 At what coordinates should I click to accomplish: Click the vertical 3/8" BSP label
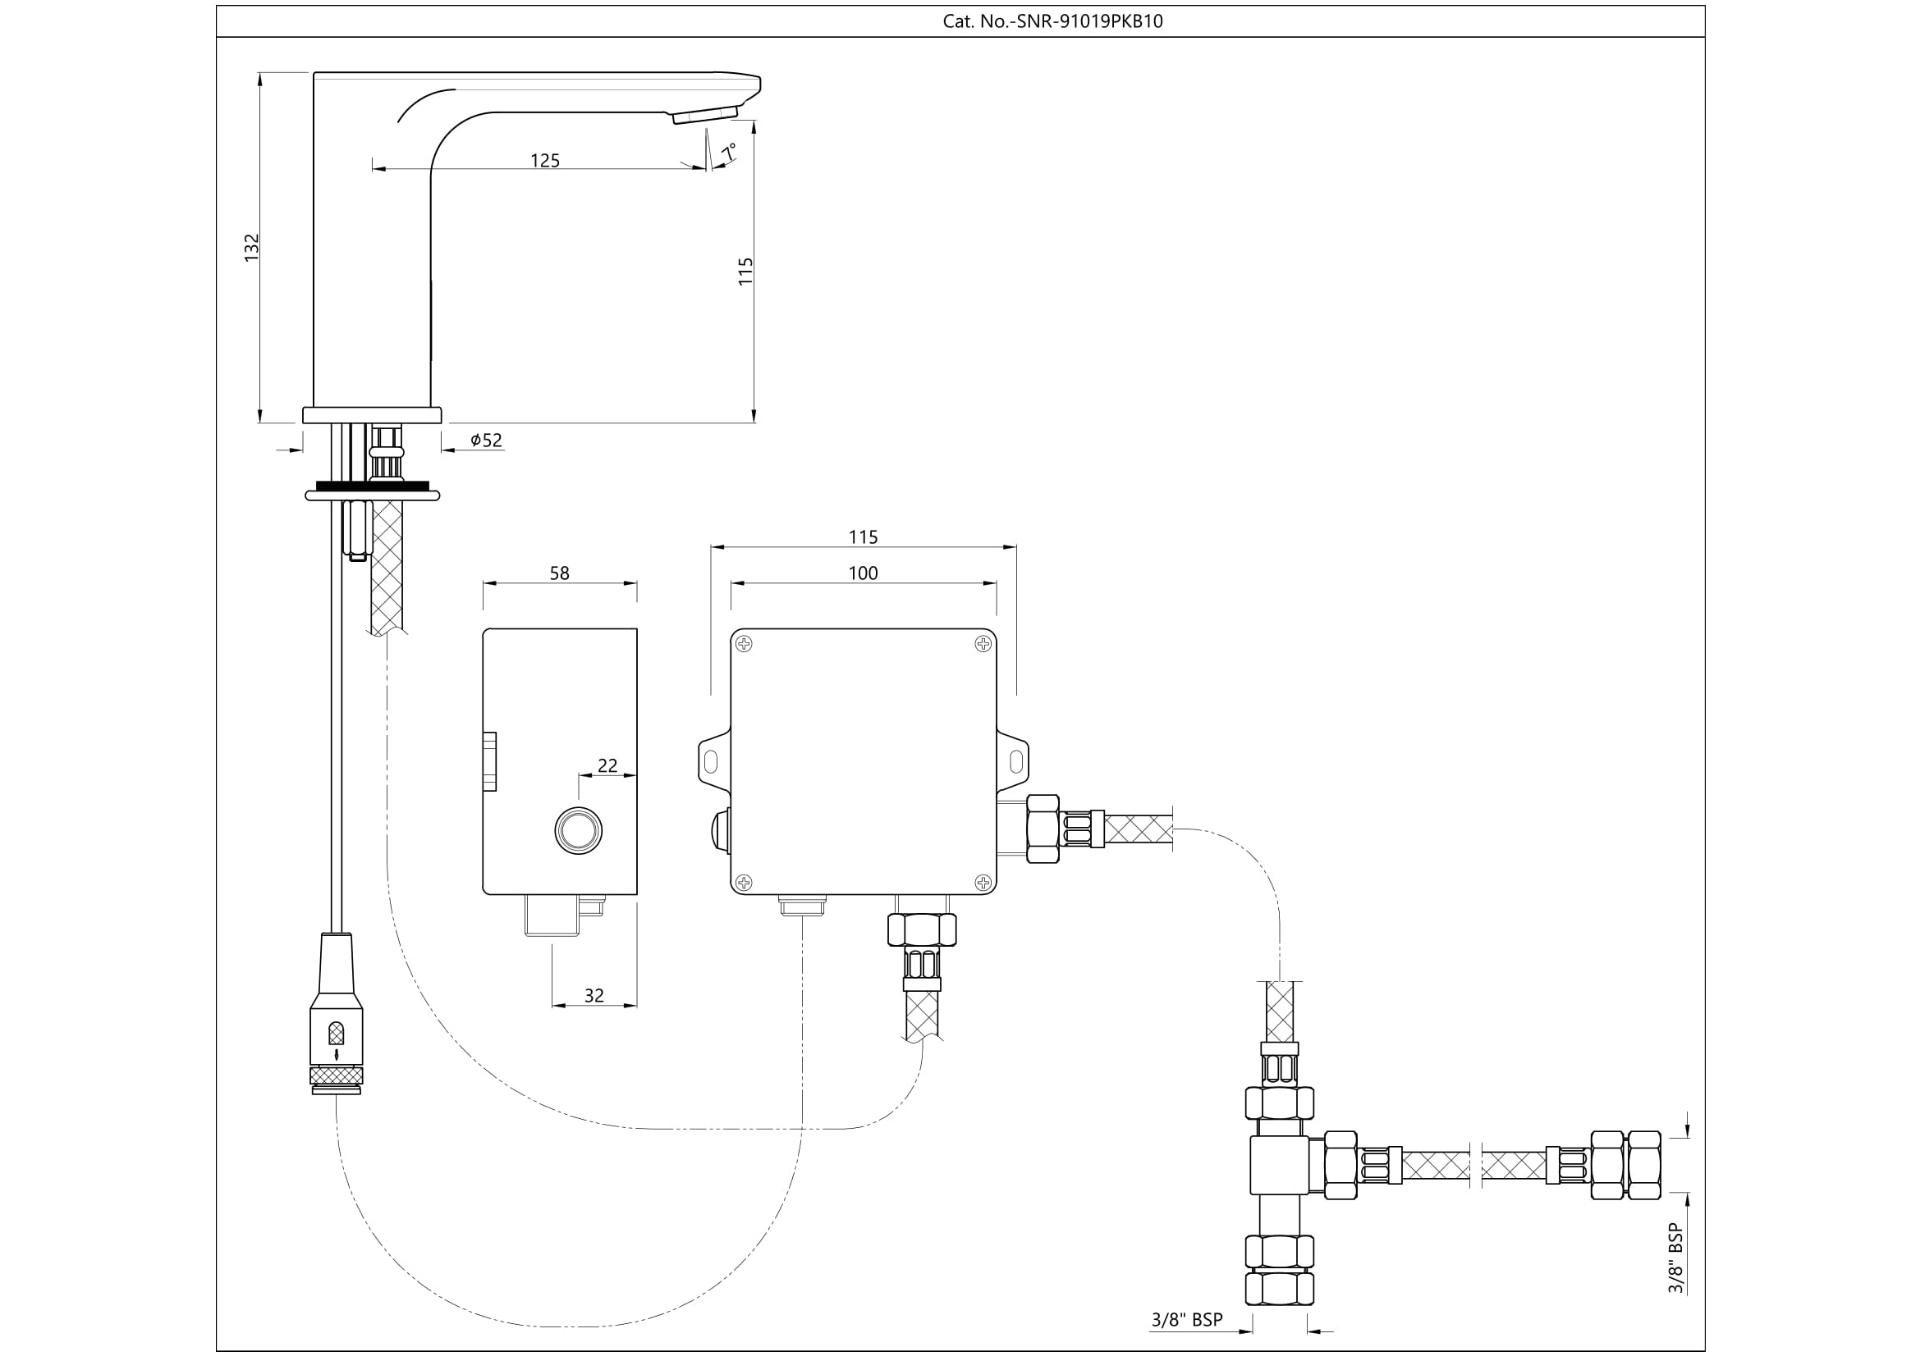(x=1676, y=1258)
